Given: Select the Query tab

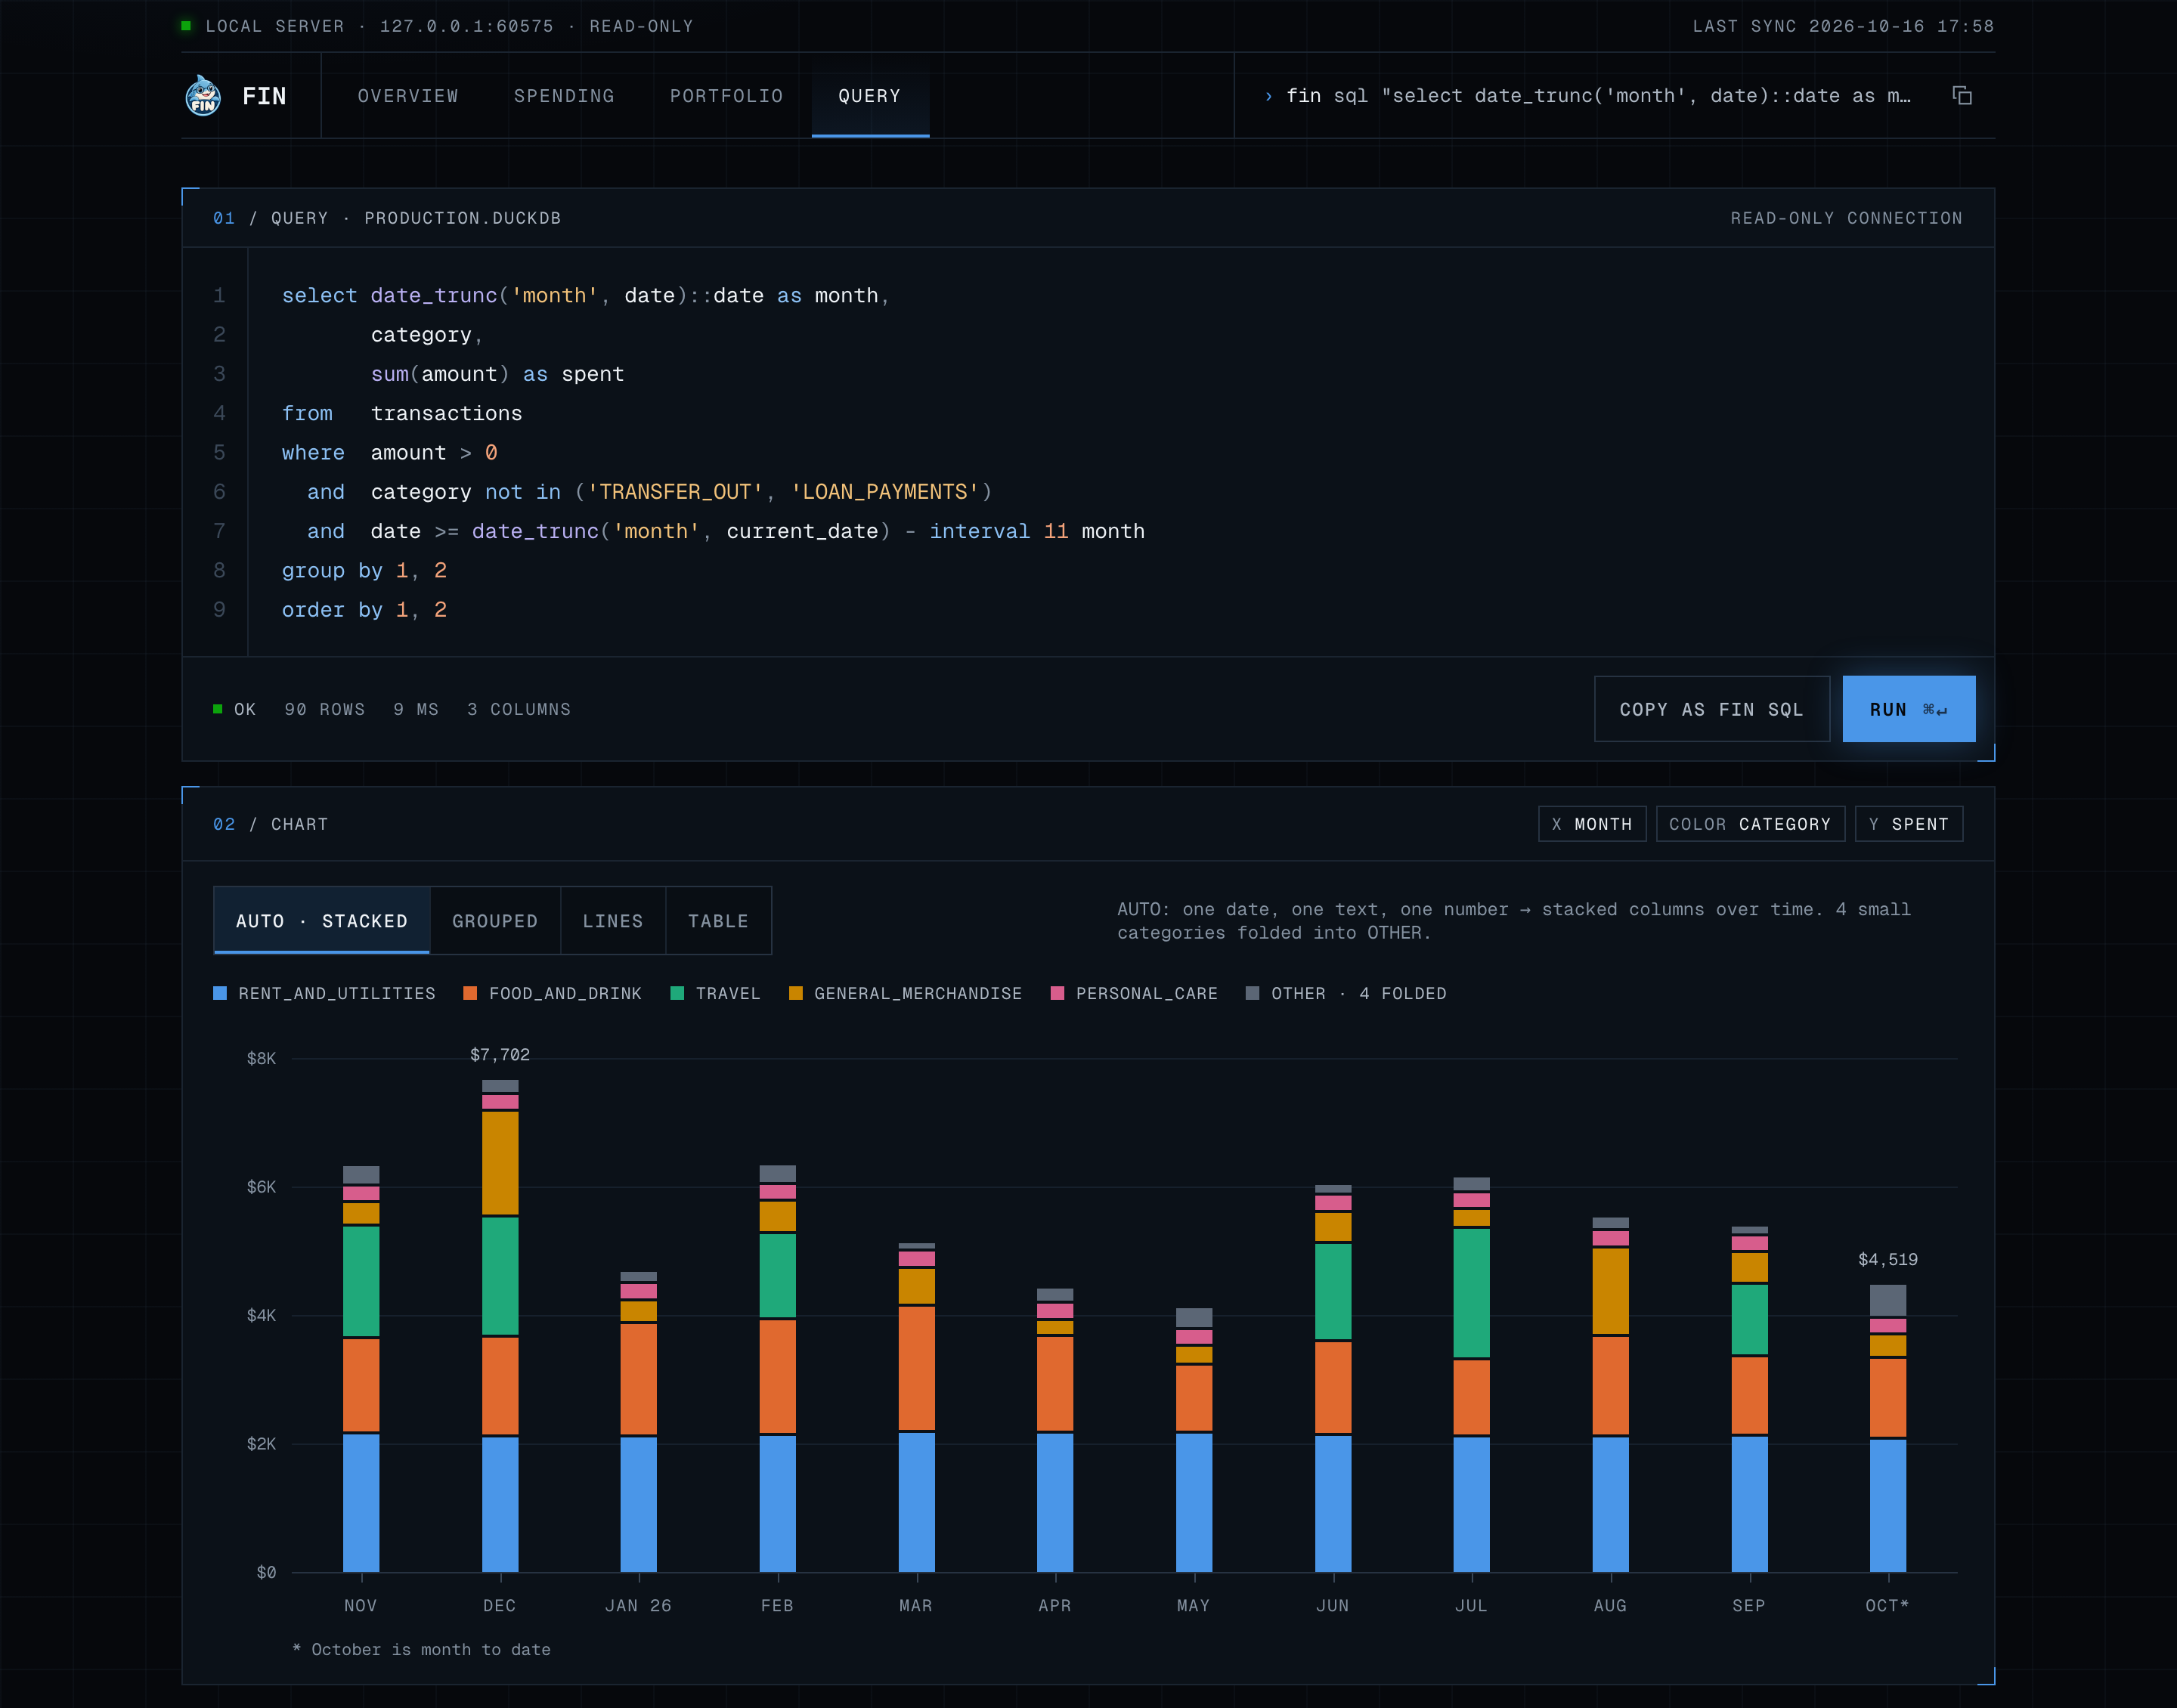Looking at the screenshot, I should [x=870, y=96].
